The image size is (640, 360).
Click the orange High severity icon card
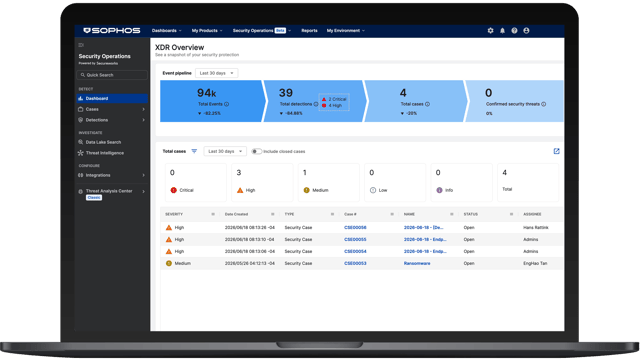point(262,182)
